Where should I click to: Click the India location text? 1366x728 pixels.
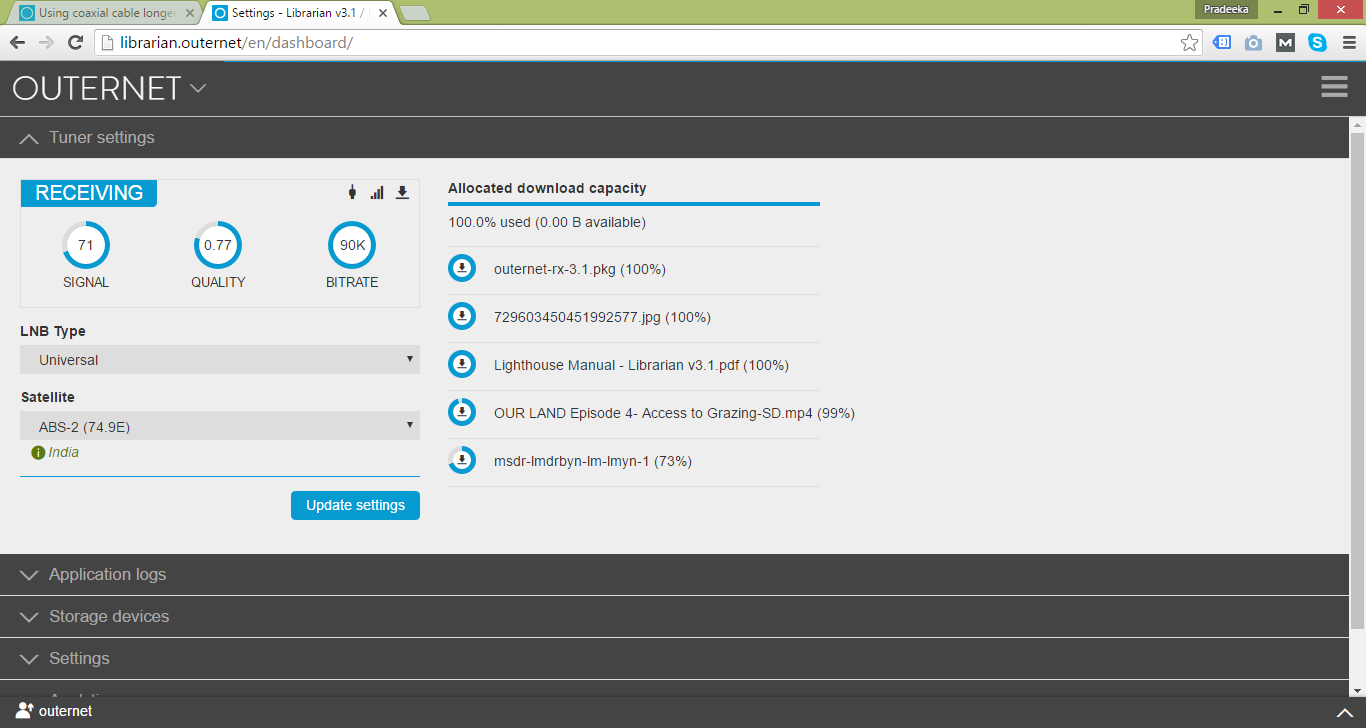64,453
